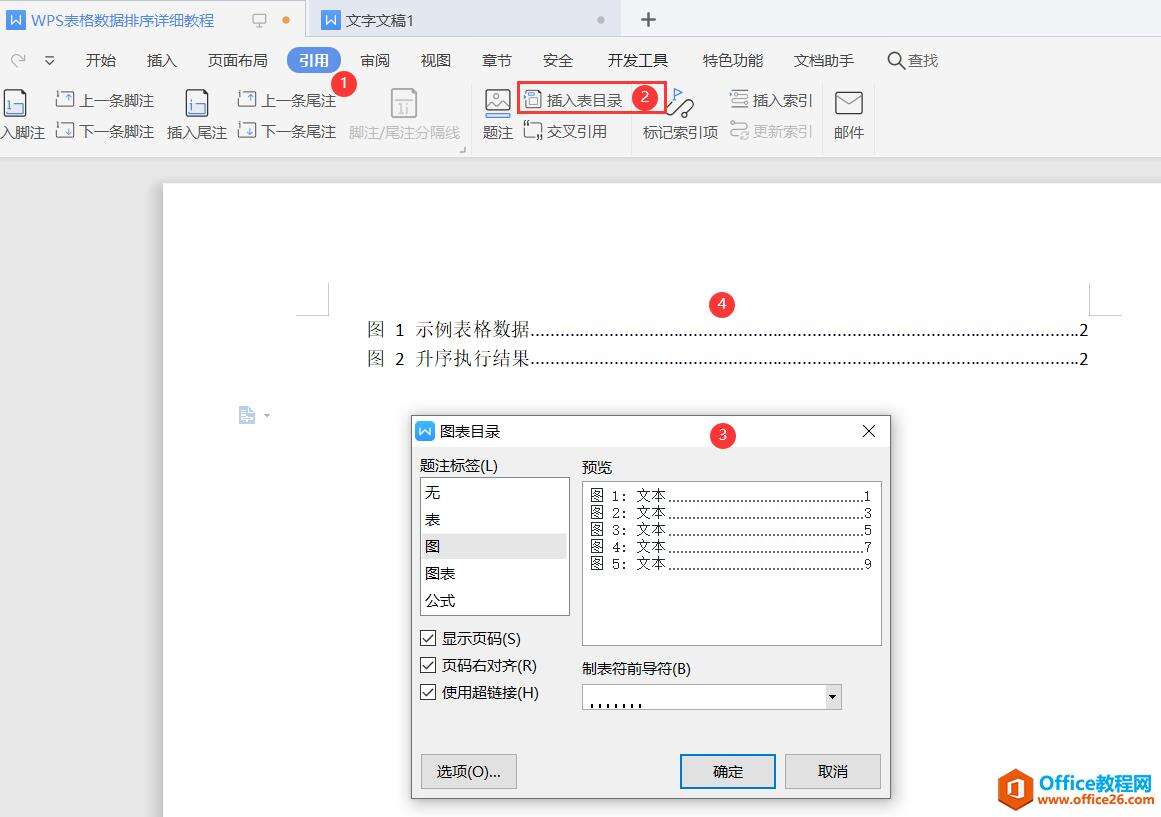Screen dimensions: 1161x817
Task: Click the preview box in 图表目录 dialog
Action: [732, 563]
